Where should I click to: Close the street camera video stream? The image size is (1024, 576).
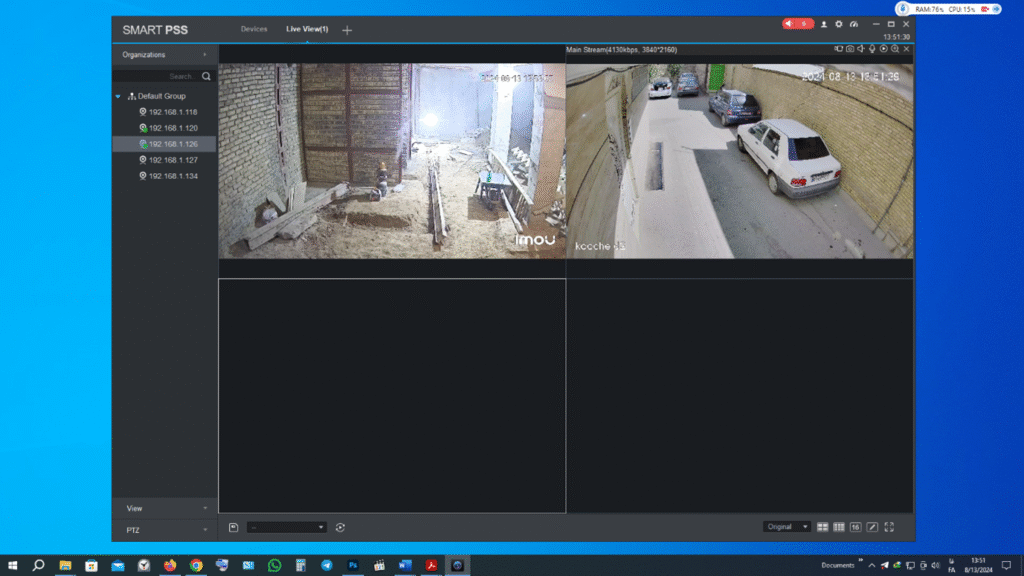(x=906, y=49)
